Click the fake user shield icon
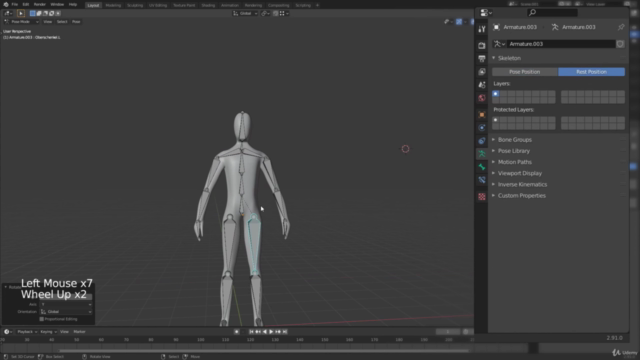Viewport: 640px width, 360px height. tap(620, 44)
